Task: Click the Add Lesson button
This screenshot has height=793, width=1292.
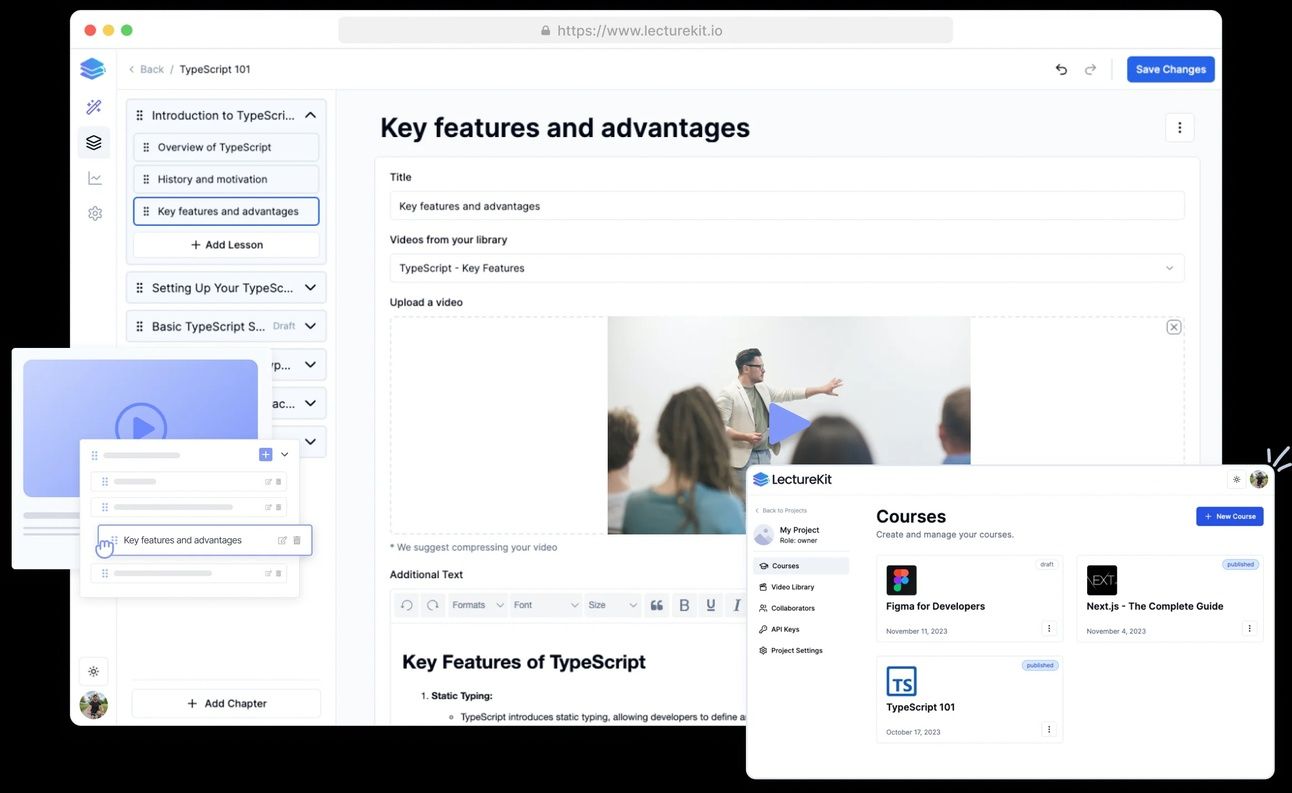Action: [x=226, y=245]
